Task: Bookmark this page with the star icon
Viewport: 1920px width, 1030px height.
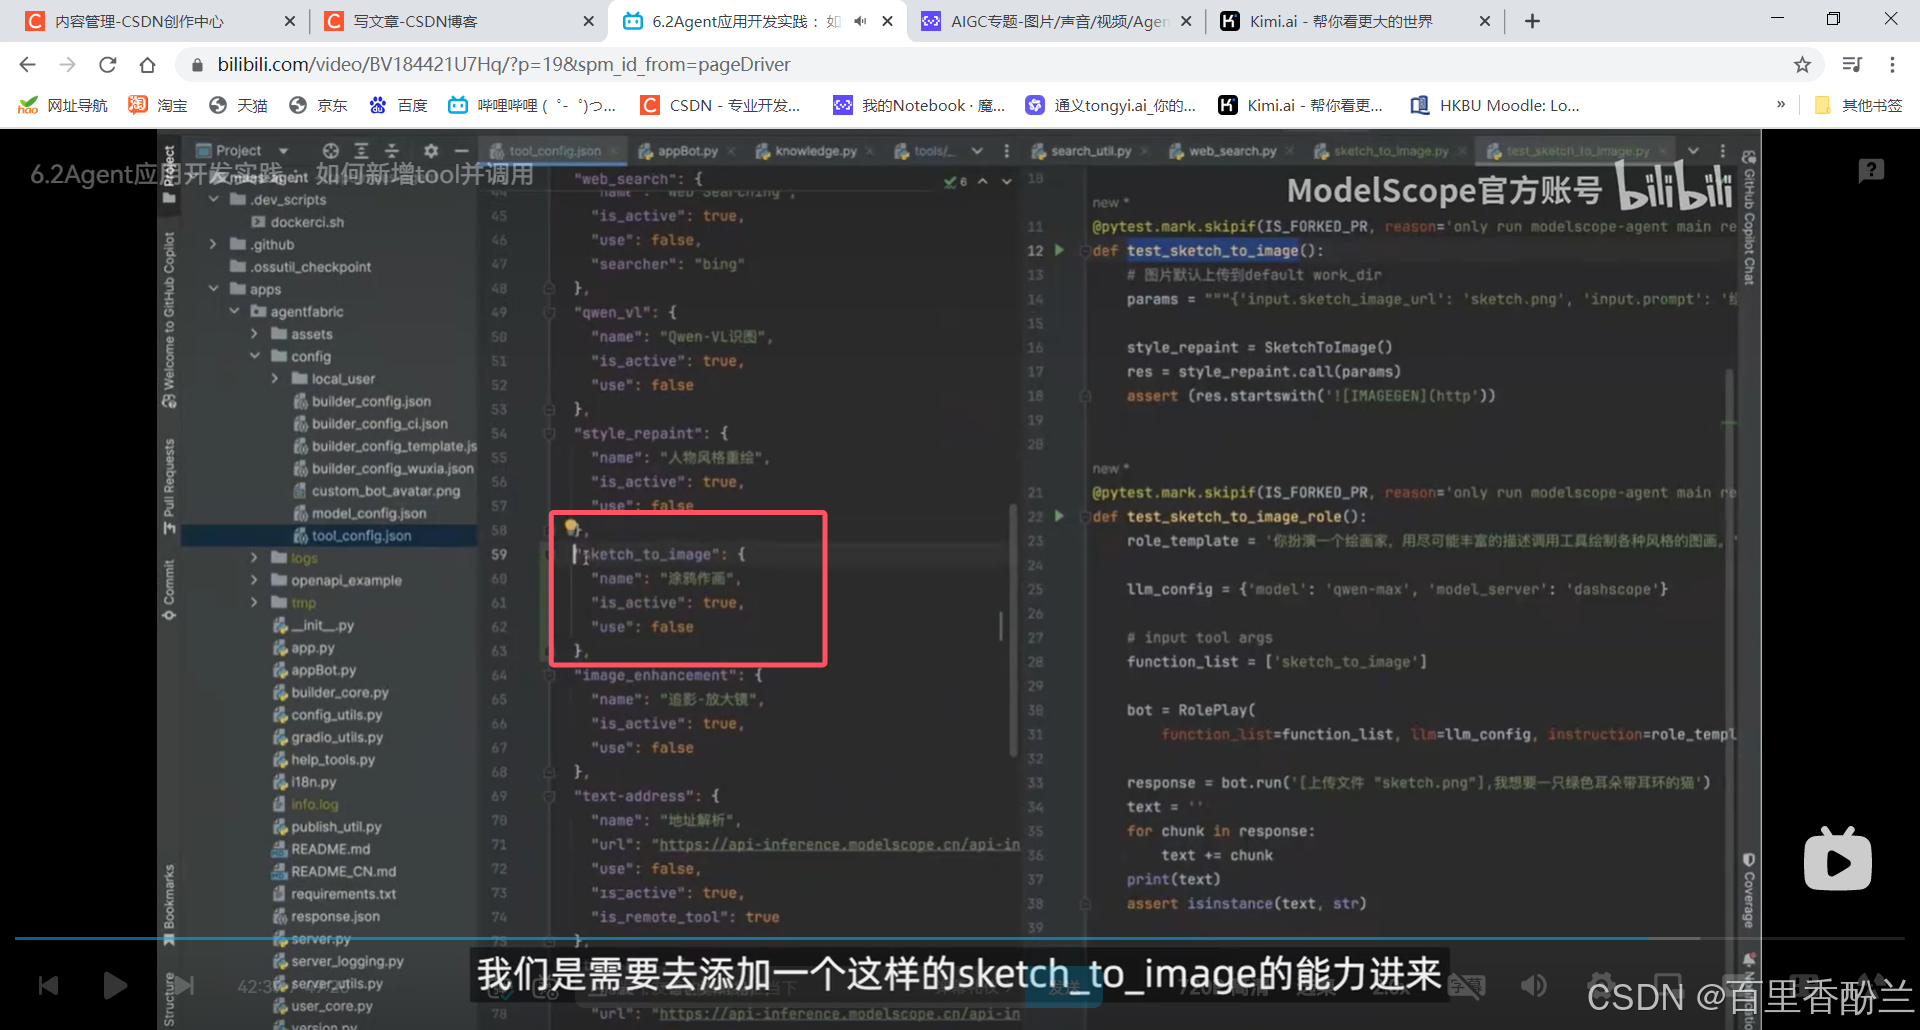Action: [1802, 65]
